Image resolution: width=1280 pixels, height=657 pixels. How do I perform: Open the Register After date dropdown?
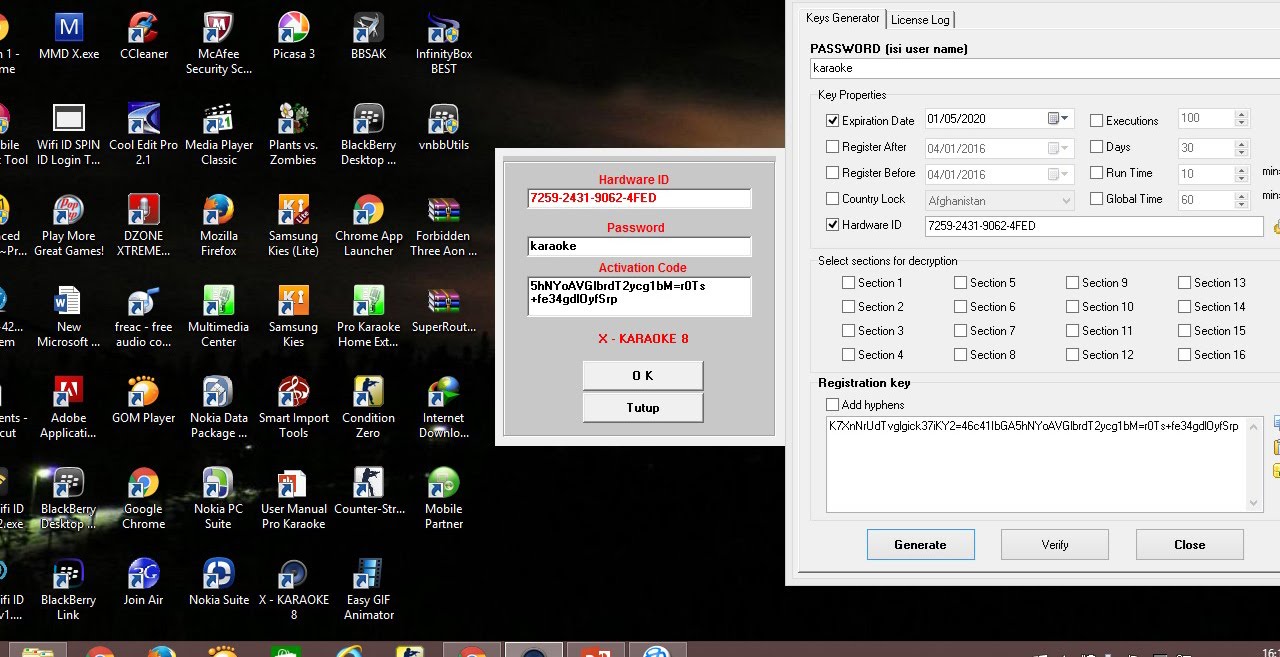[x=1059, y=148]
